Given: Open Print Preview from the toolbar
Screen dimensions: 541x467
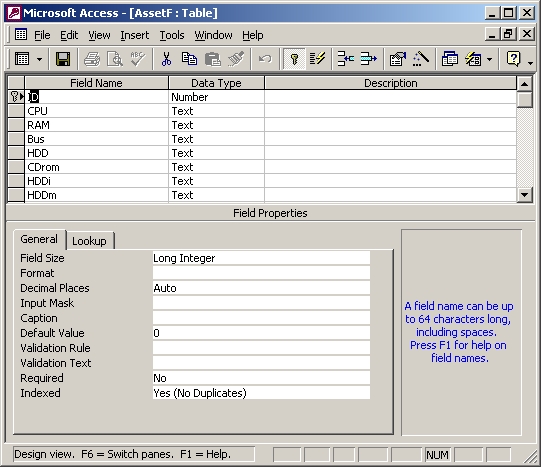Looking at the screenshot, I should point(115,59).
